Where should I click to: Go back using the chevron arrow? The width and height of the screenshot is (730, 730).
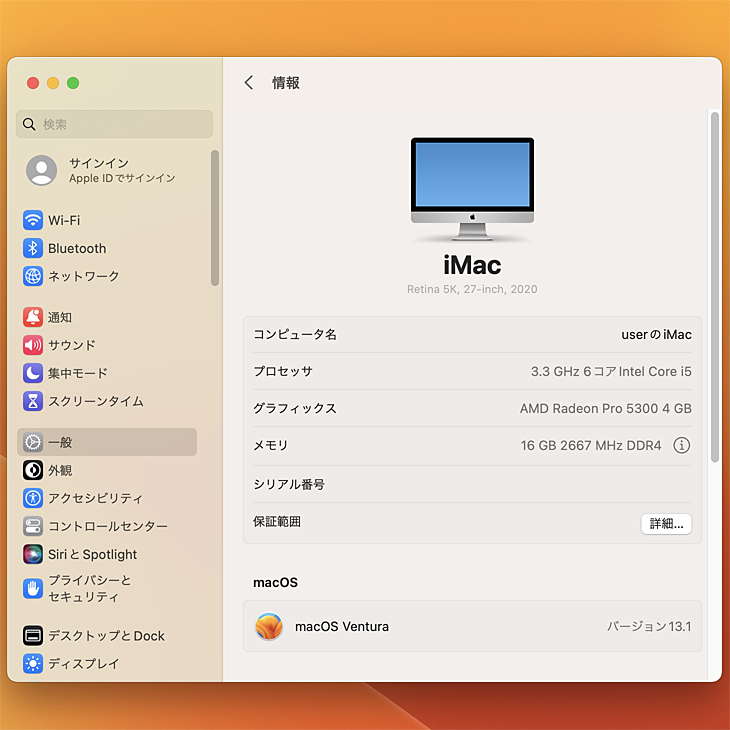pos(249,83)
